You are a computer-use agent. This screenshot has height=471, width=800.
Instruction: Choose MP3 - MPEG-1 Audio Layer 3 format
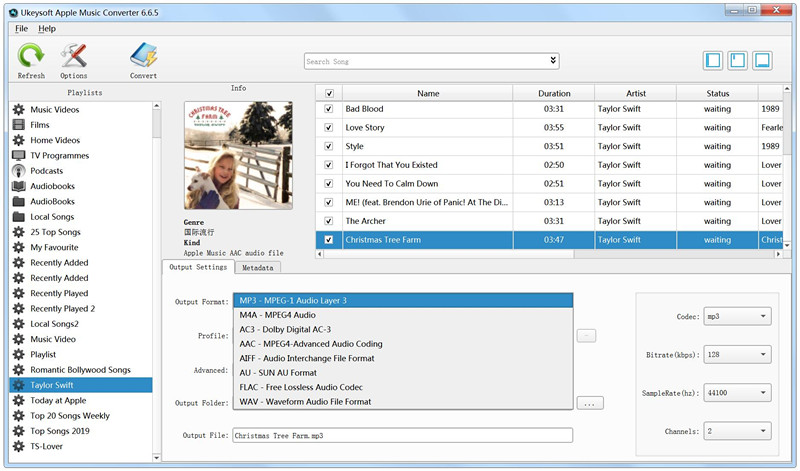pos(403,301)
